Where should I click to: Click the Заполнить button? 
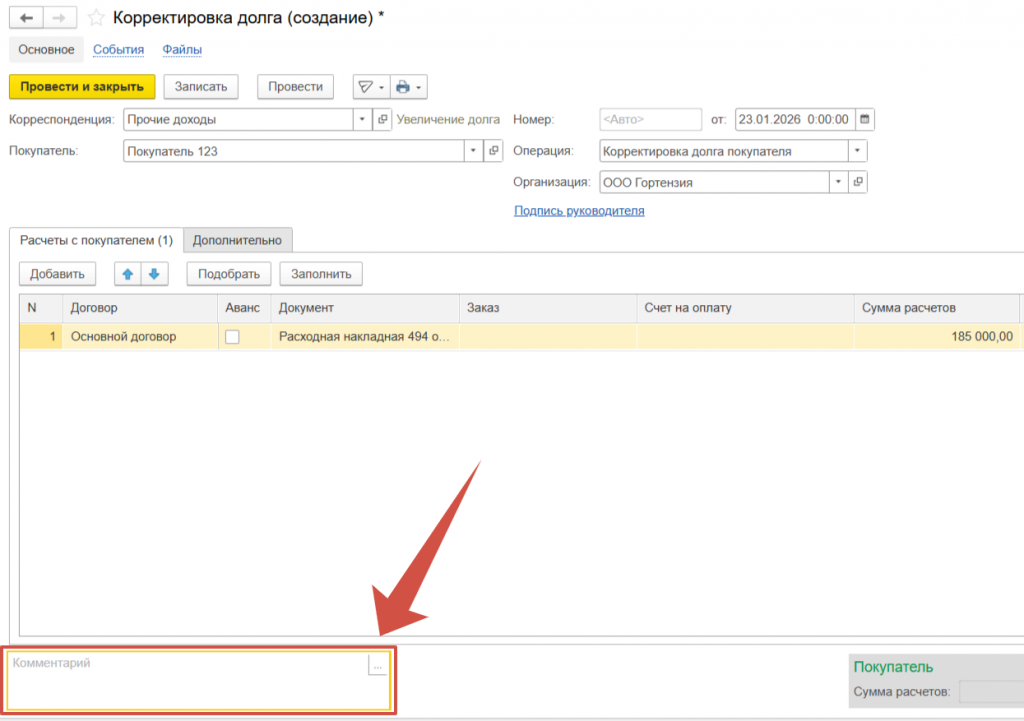321,274
